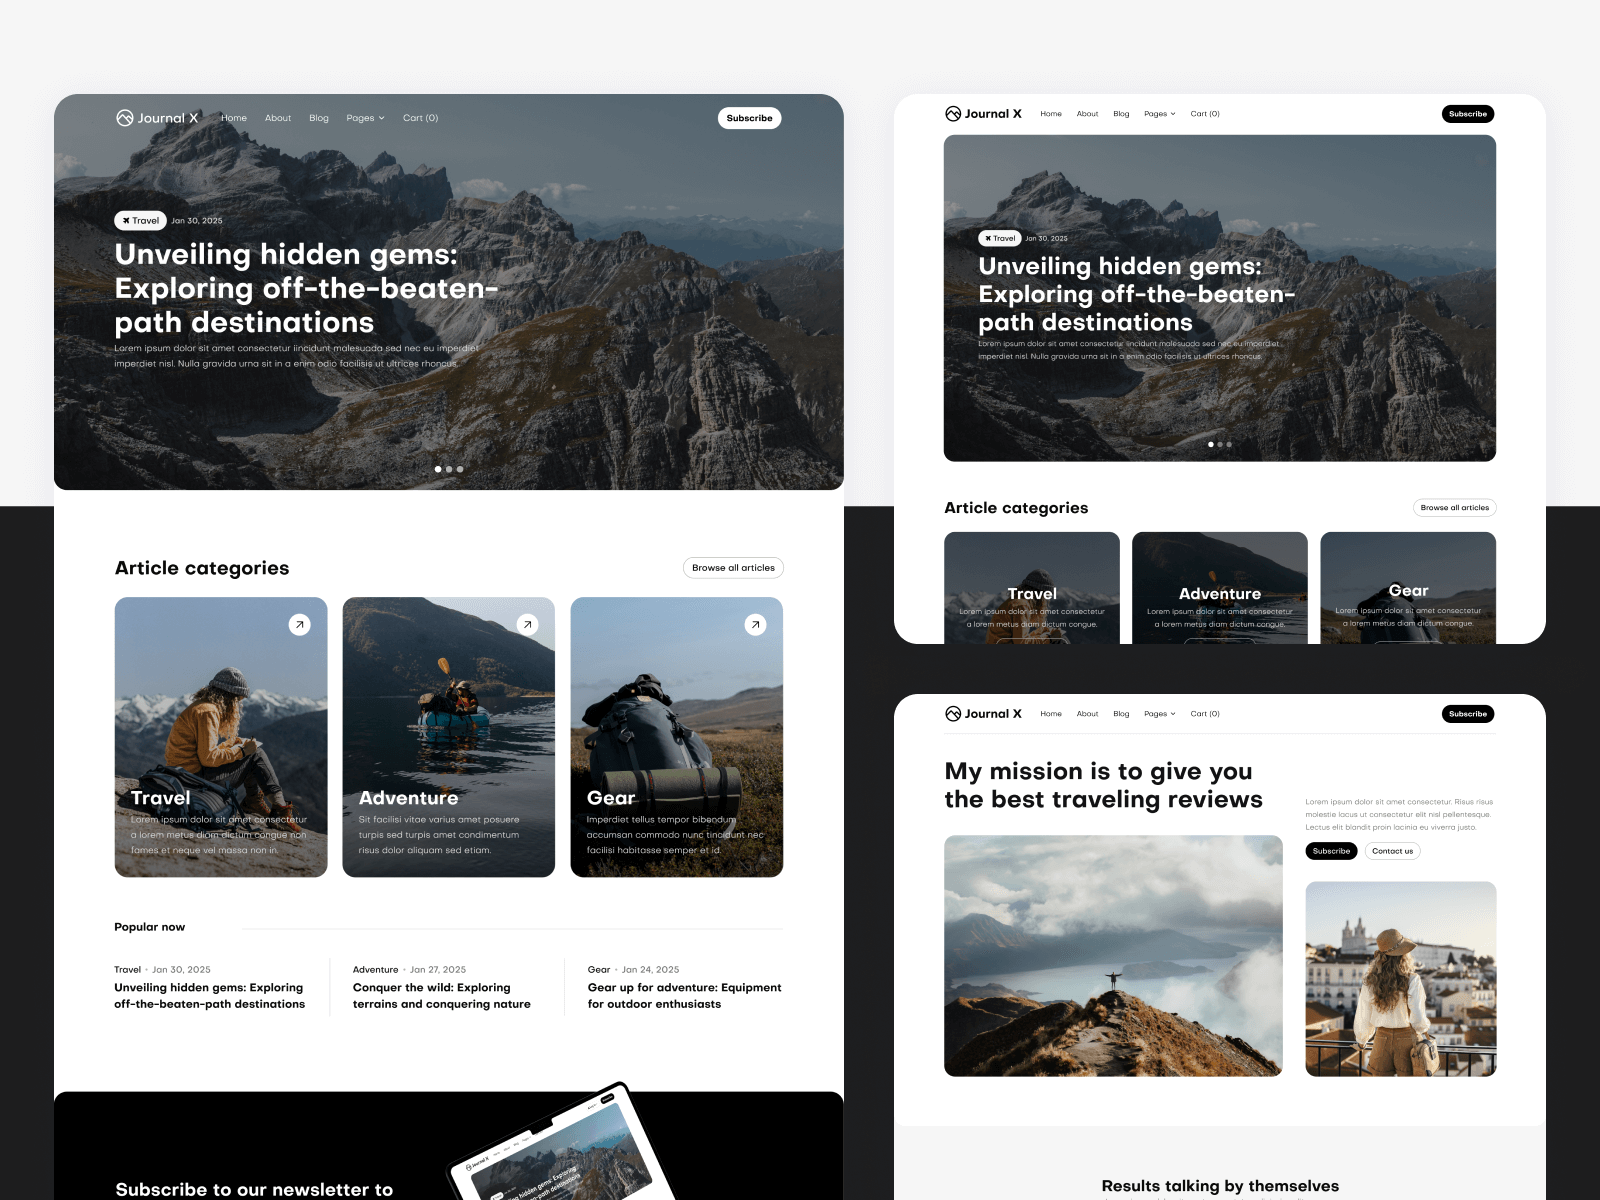
Task: Go to Home in left mockup nav
Action: point(234,118)
